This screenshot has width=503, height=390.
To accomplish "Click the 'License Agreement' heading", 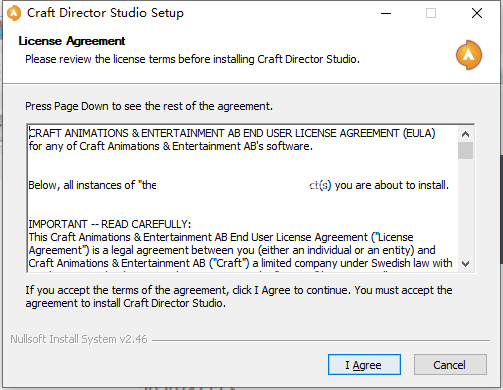I will click(72, 41).
